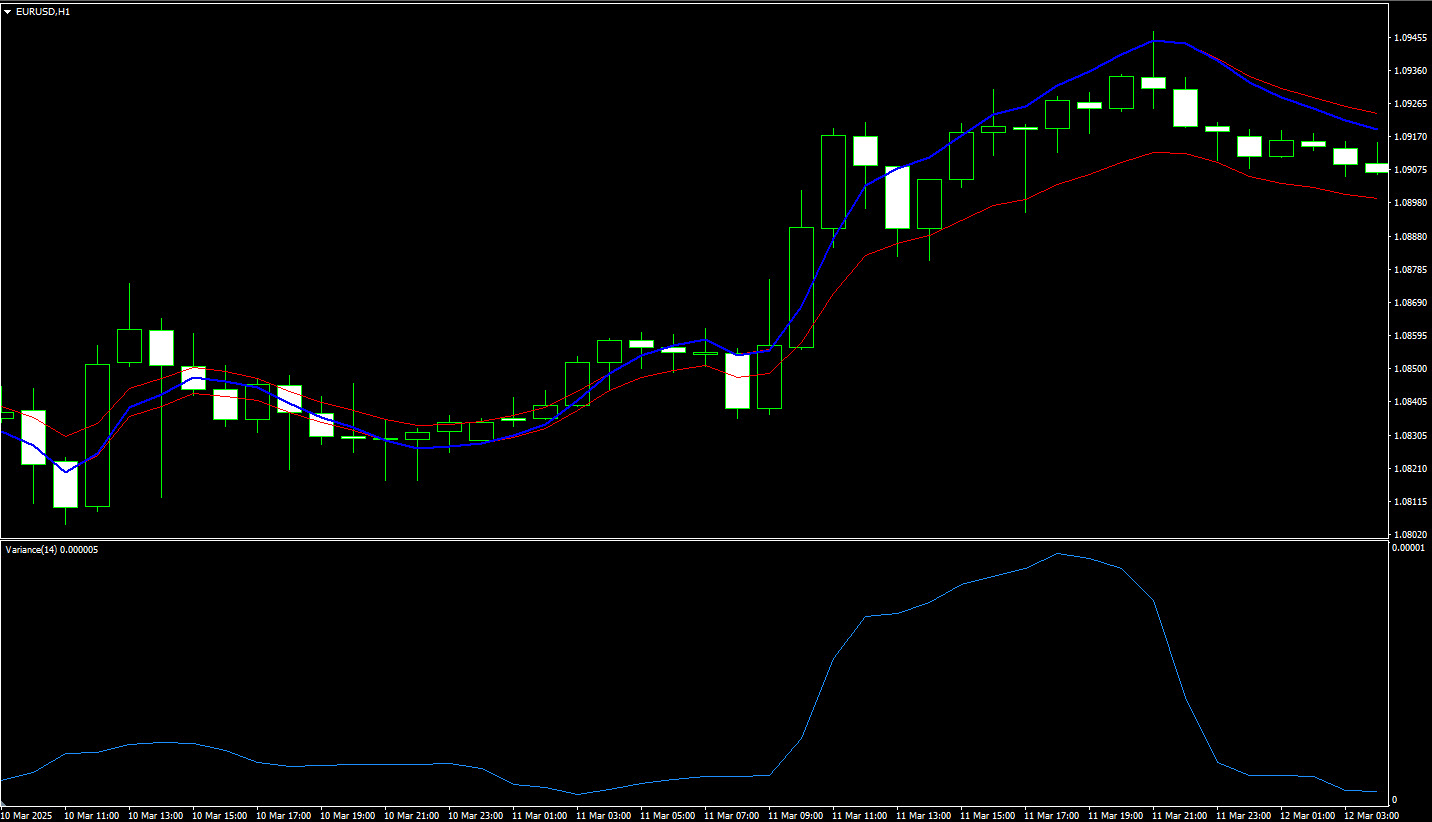Open the dropdown arrow beside EURUSD,H1
Image resolution: width=1432 pixels, height=822 pixels.
[x=8, y=11]
